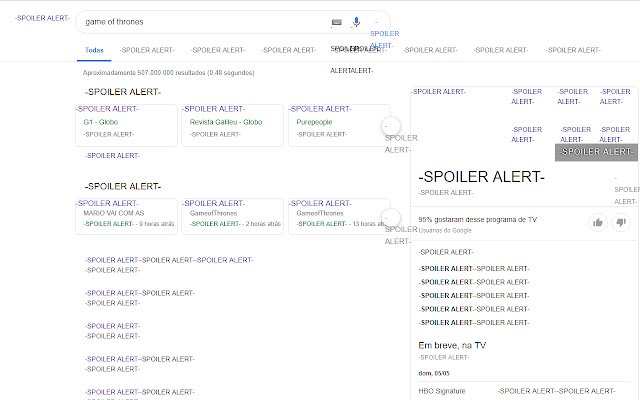Screen dimensions: 640x400
Task: Like this TV show with thumbs up
Action: click(598, 222)
